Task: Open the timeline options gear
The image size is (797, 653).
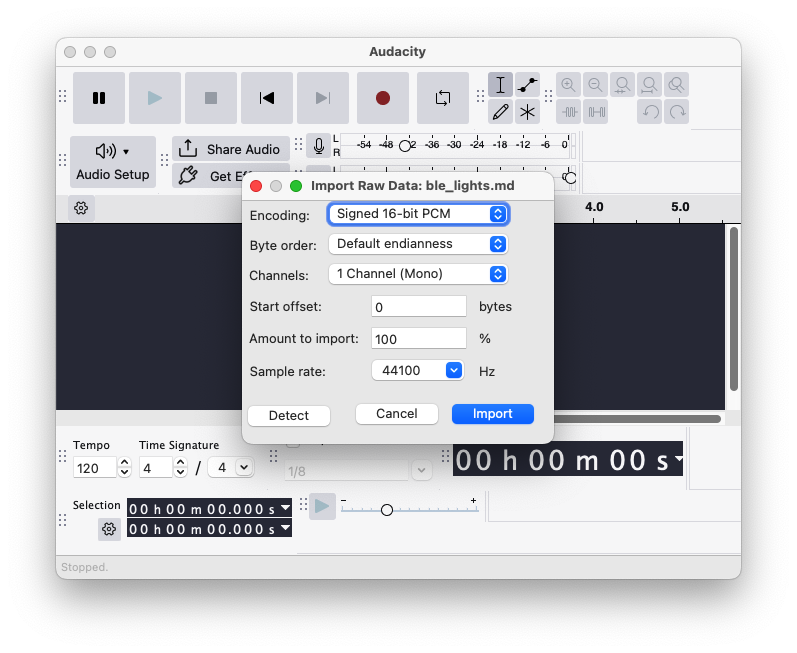Action: 81,208
